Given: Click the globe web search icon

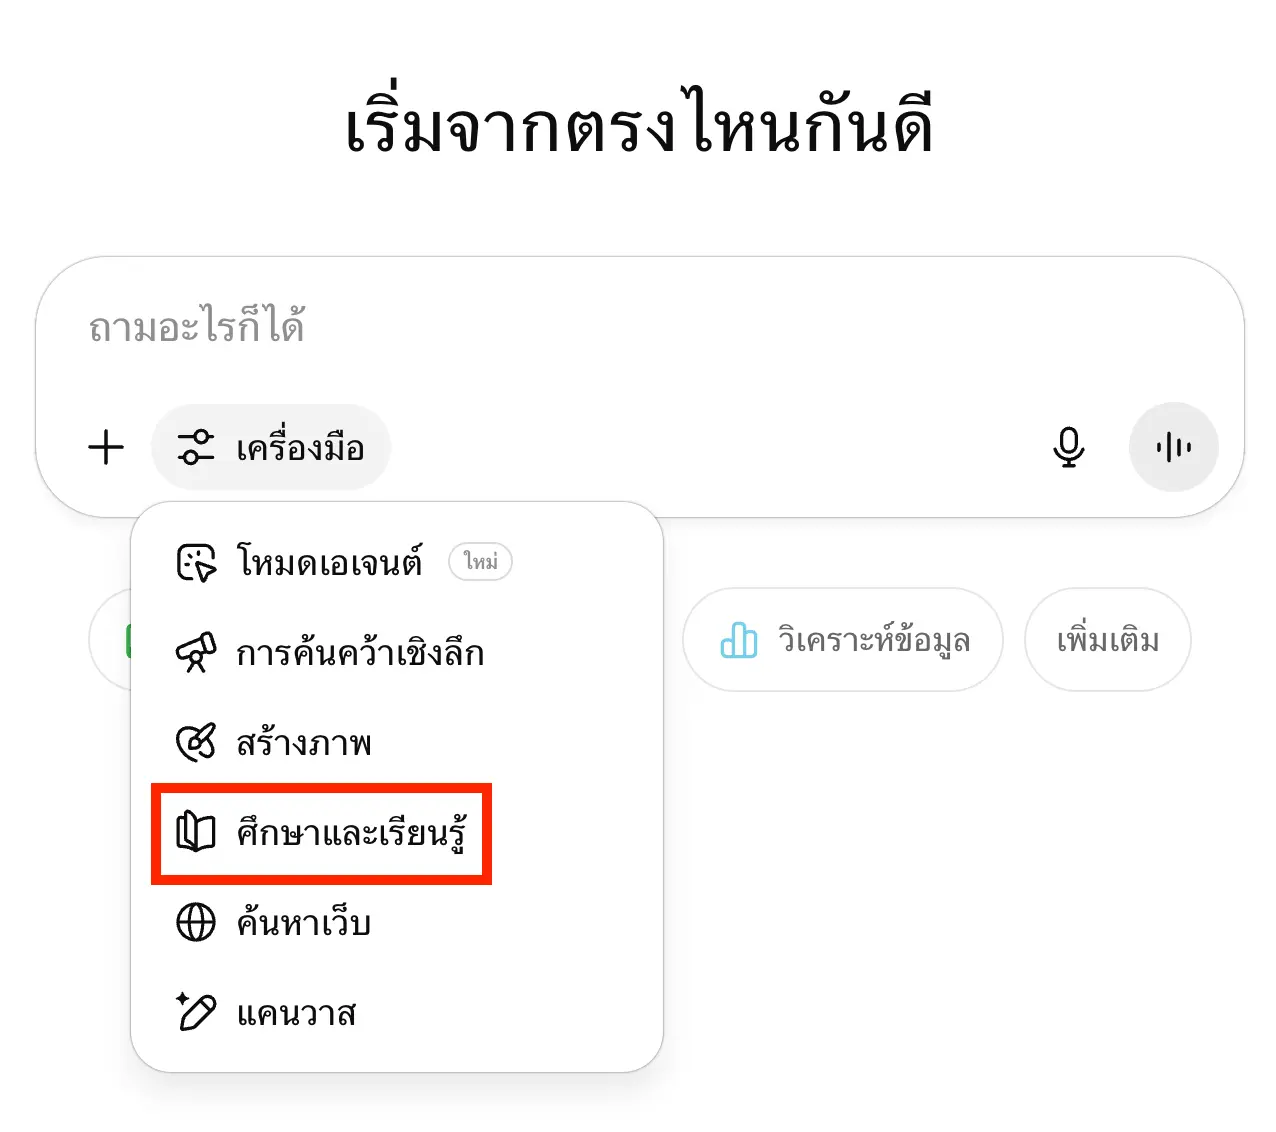Looking at the screenshot, I should tap(196, 922).
